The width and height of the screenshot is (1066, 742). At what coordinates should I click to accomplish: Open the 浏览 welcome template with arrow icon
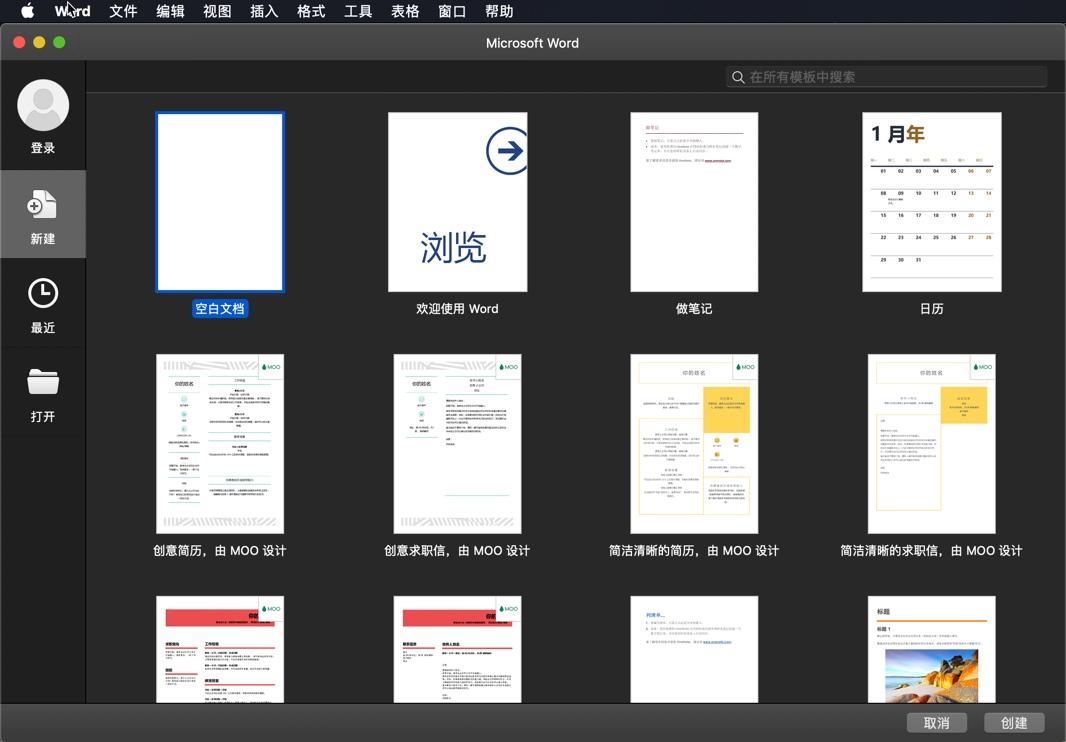point(457,202)
